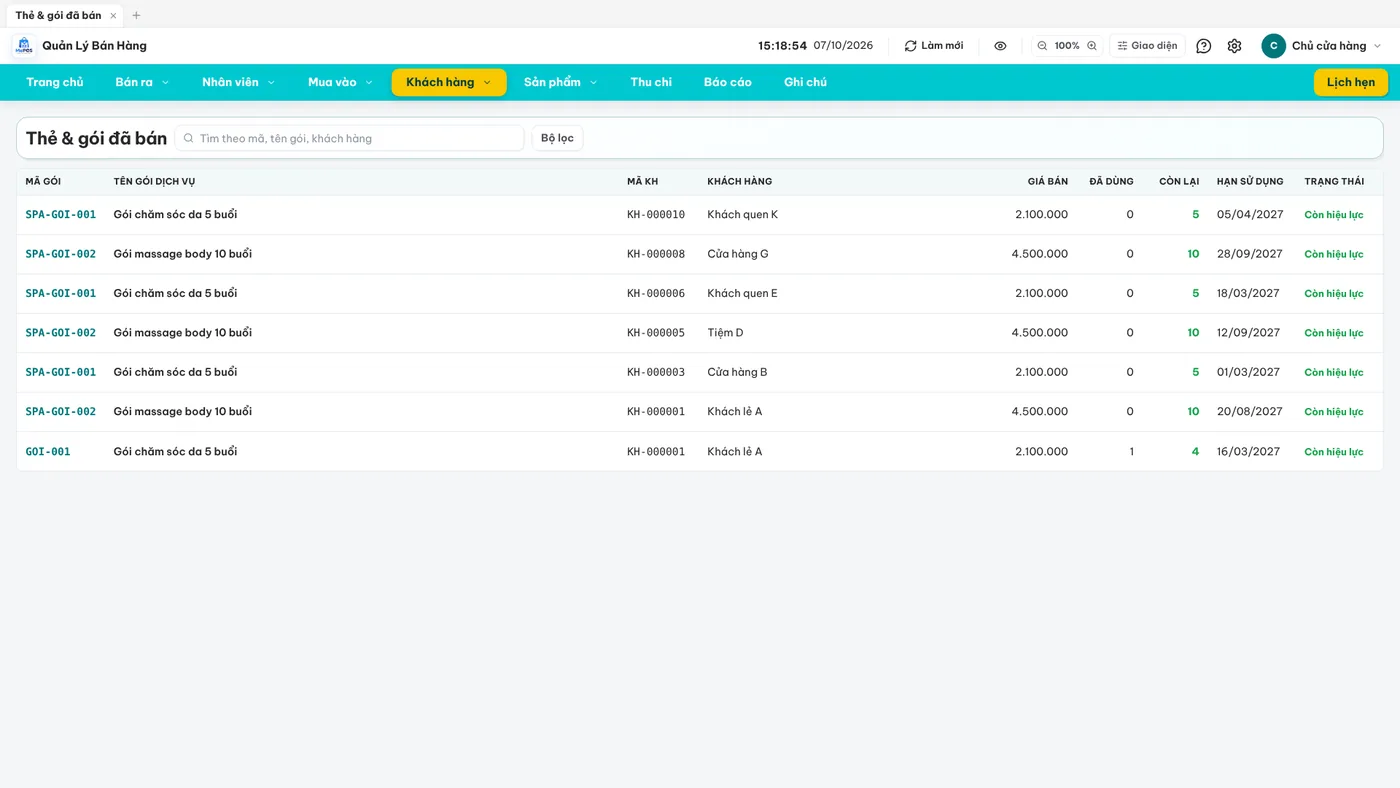Screen dimensions: 1400x788
Task: Click the refresh icon beside Làm mới
Action: coord(910,46)
